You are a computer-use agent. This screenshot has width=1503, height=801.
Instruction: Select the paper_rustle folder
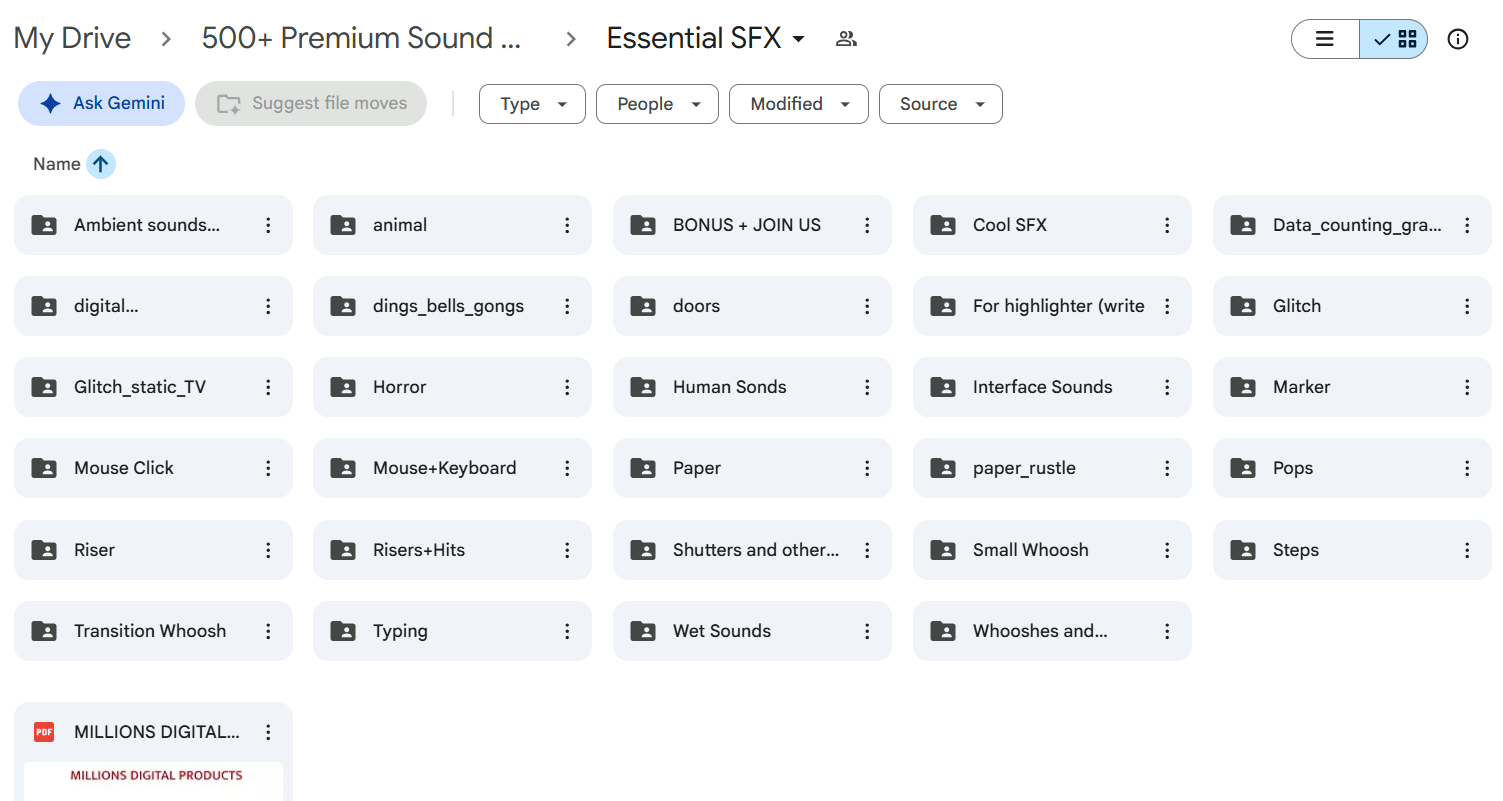(1052, 468)
